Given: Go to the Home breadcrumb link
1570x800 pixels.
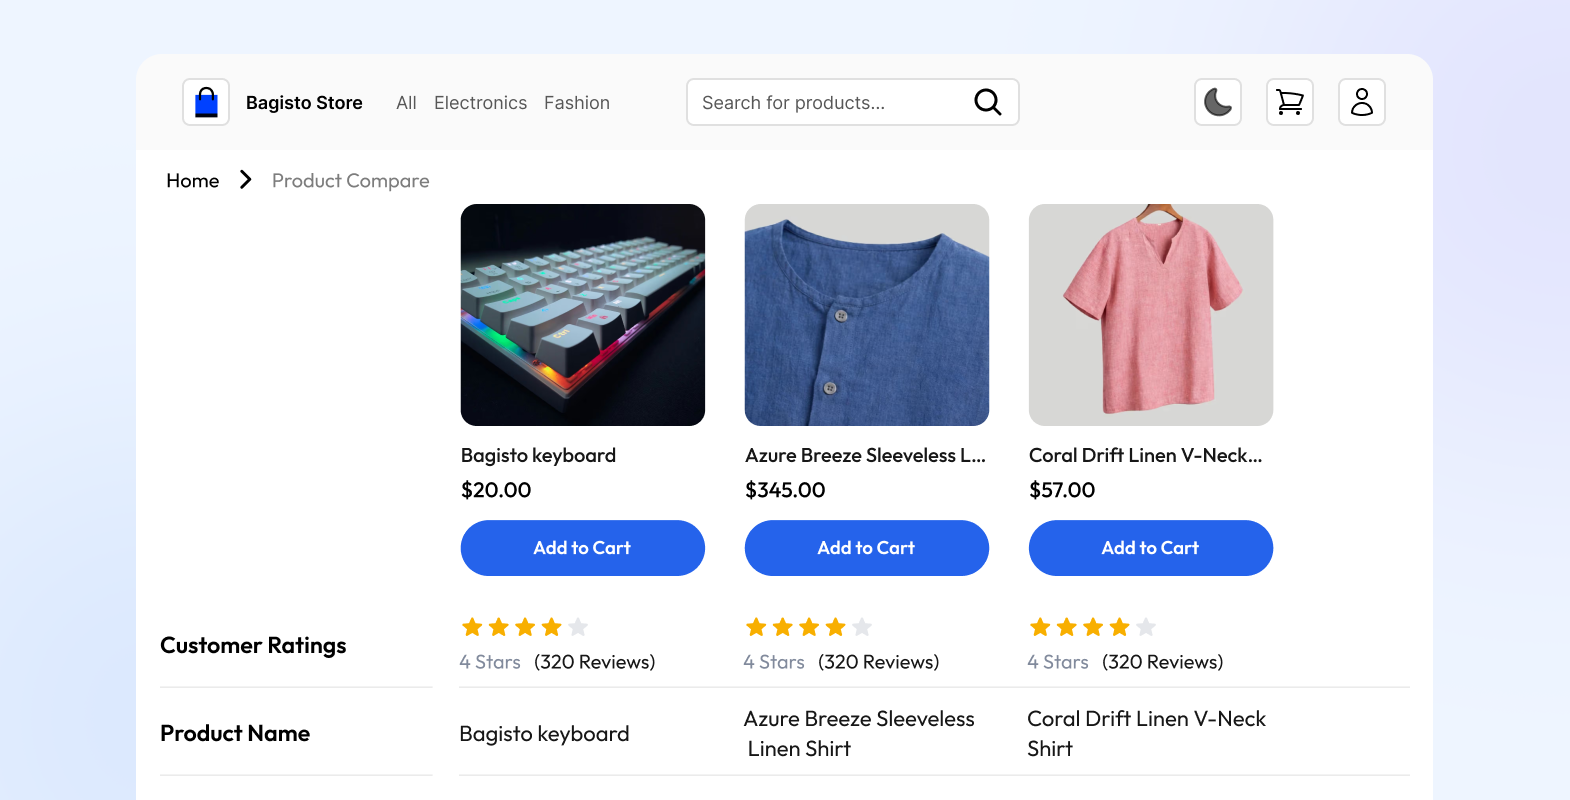Looking at the screenshot, I should click(x=193, y=181).
